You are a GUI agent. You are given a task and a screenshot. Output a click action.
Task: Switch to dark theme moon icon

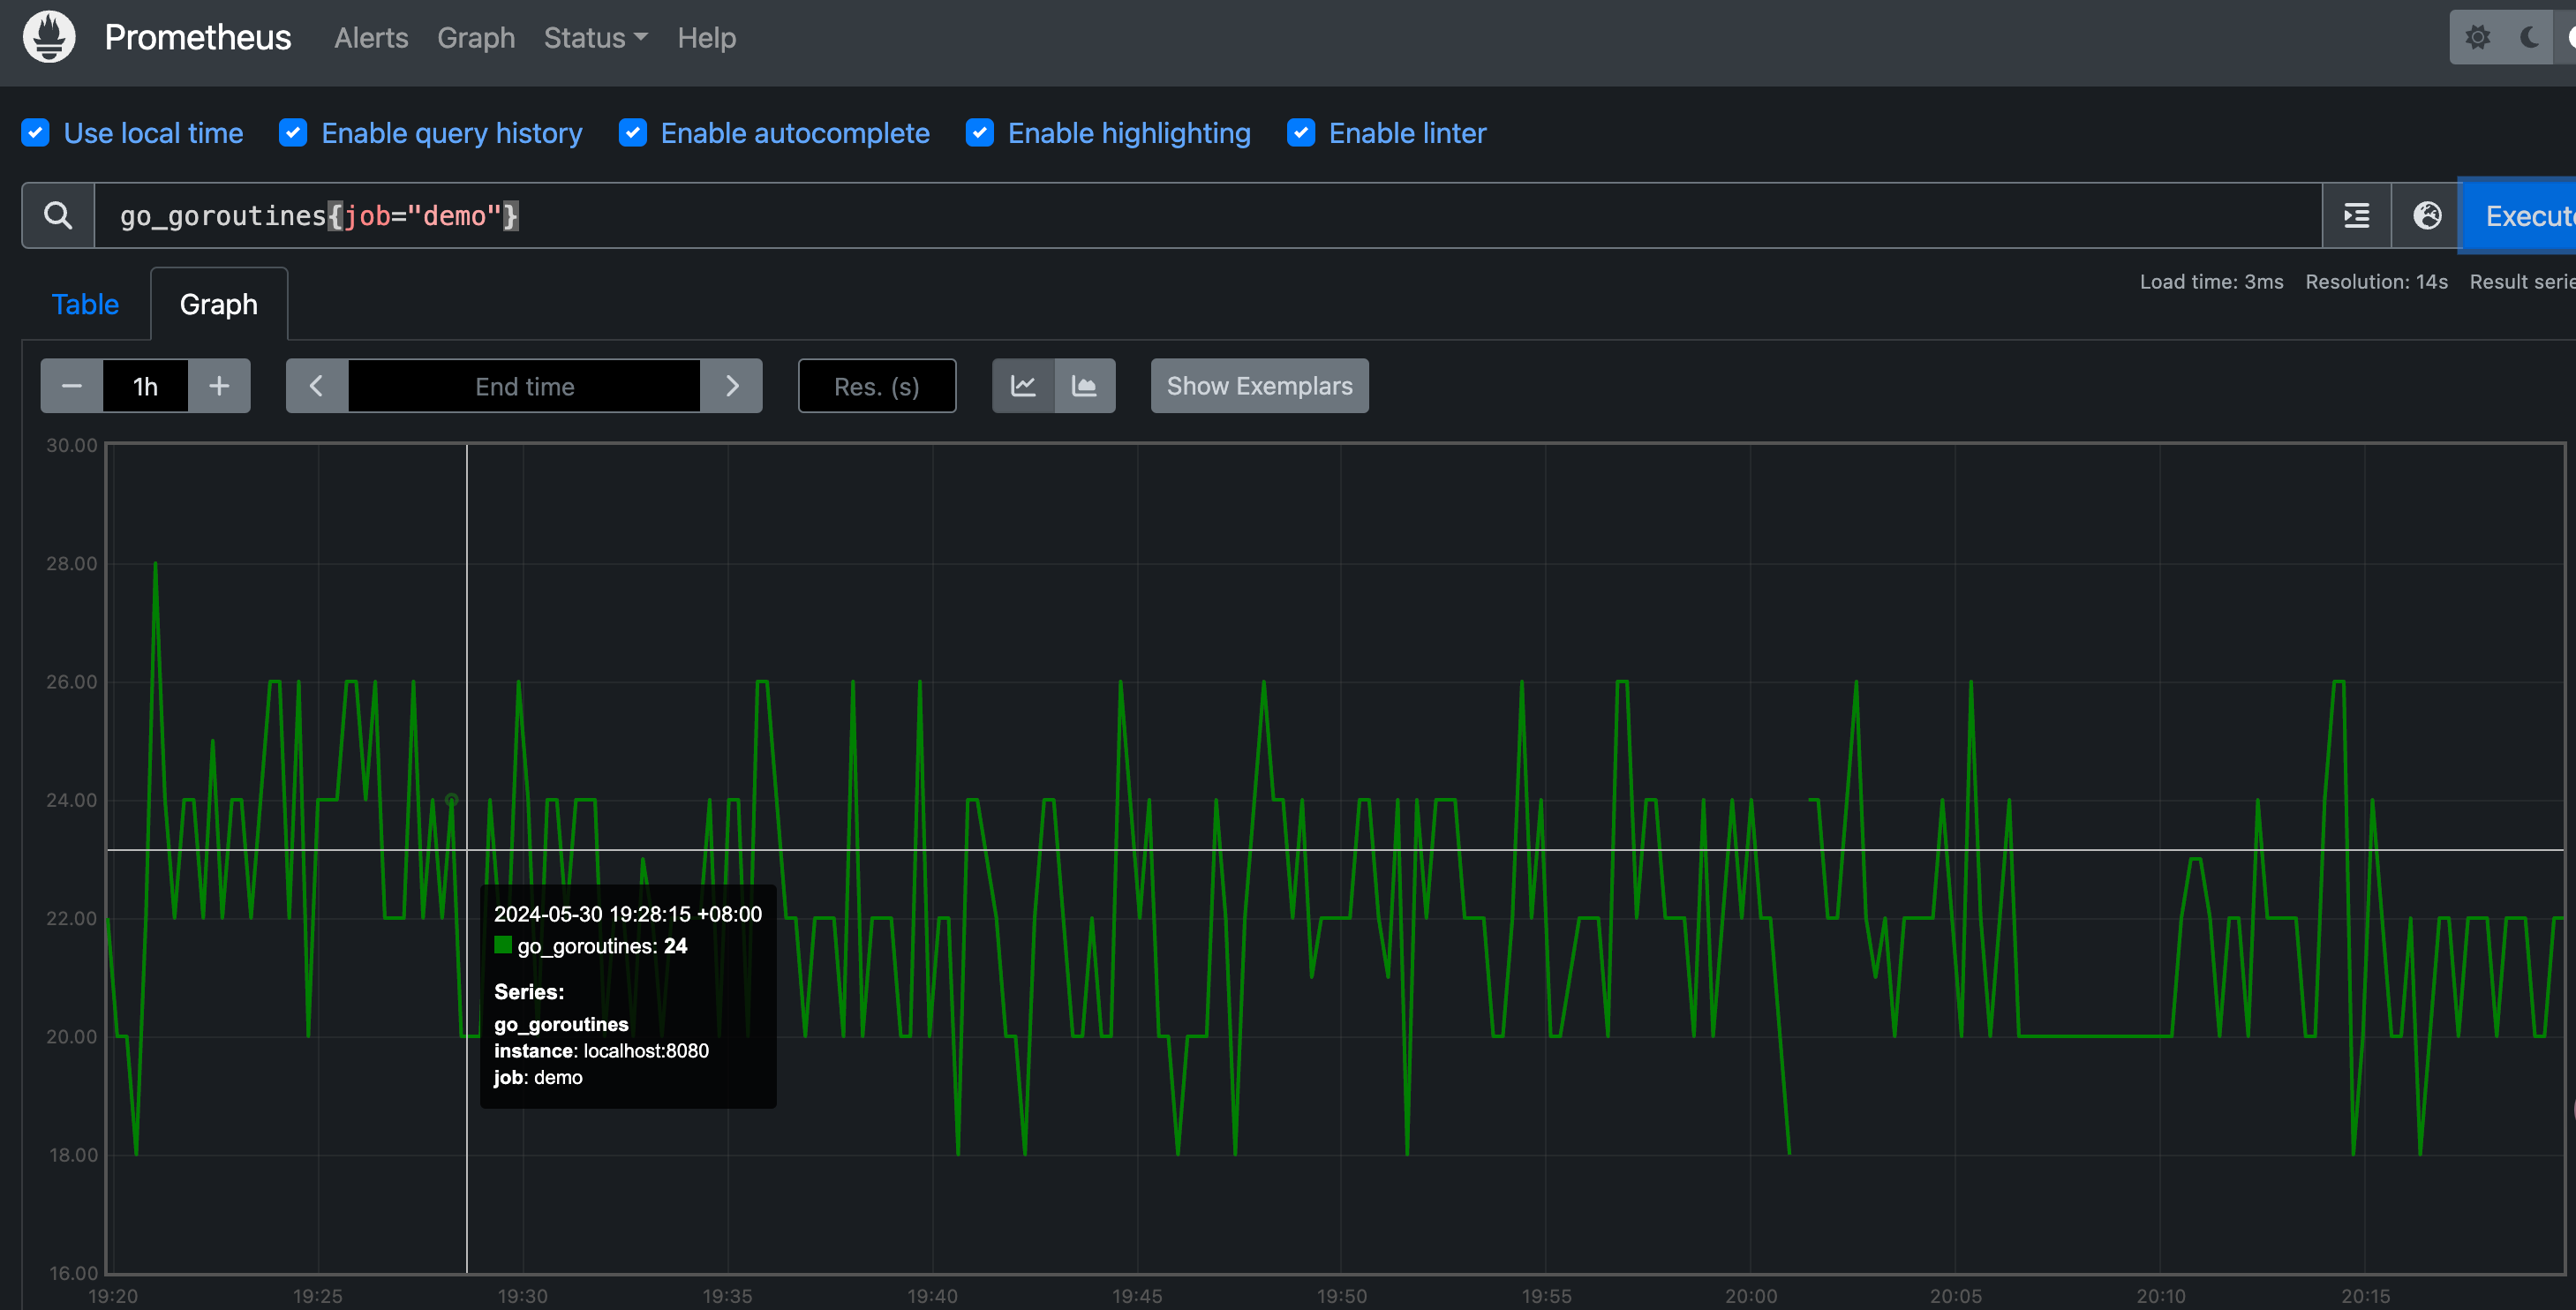2529,38
